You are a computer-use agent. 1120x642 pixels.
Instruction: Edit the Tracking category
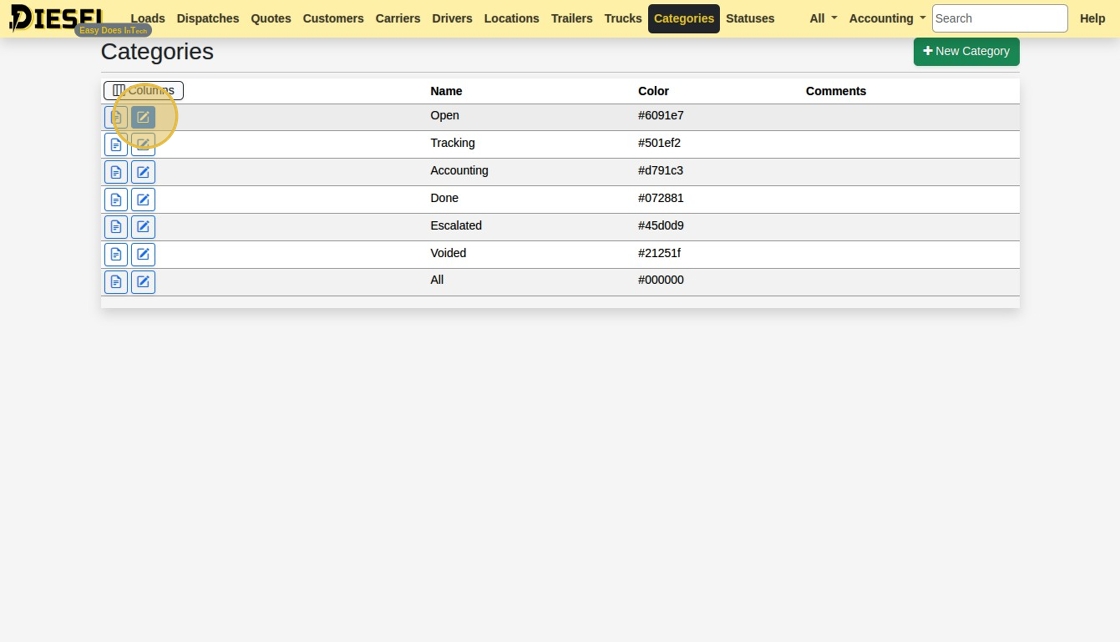coord(143,144)
